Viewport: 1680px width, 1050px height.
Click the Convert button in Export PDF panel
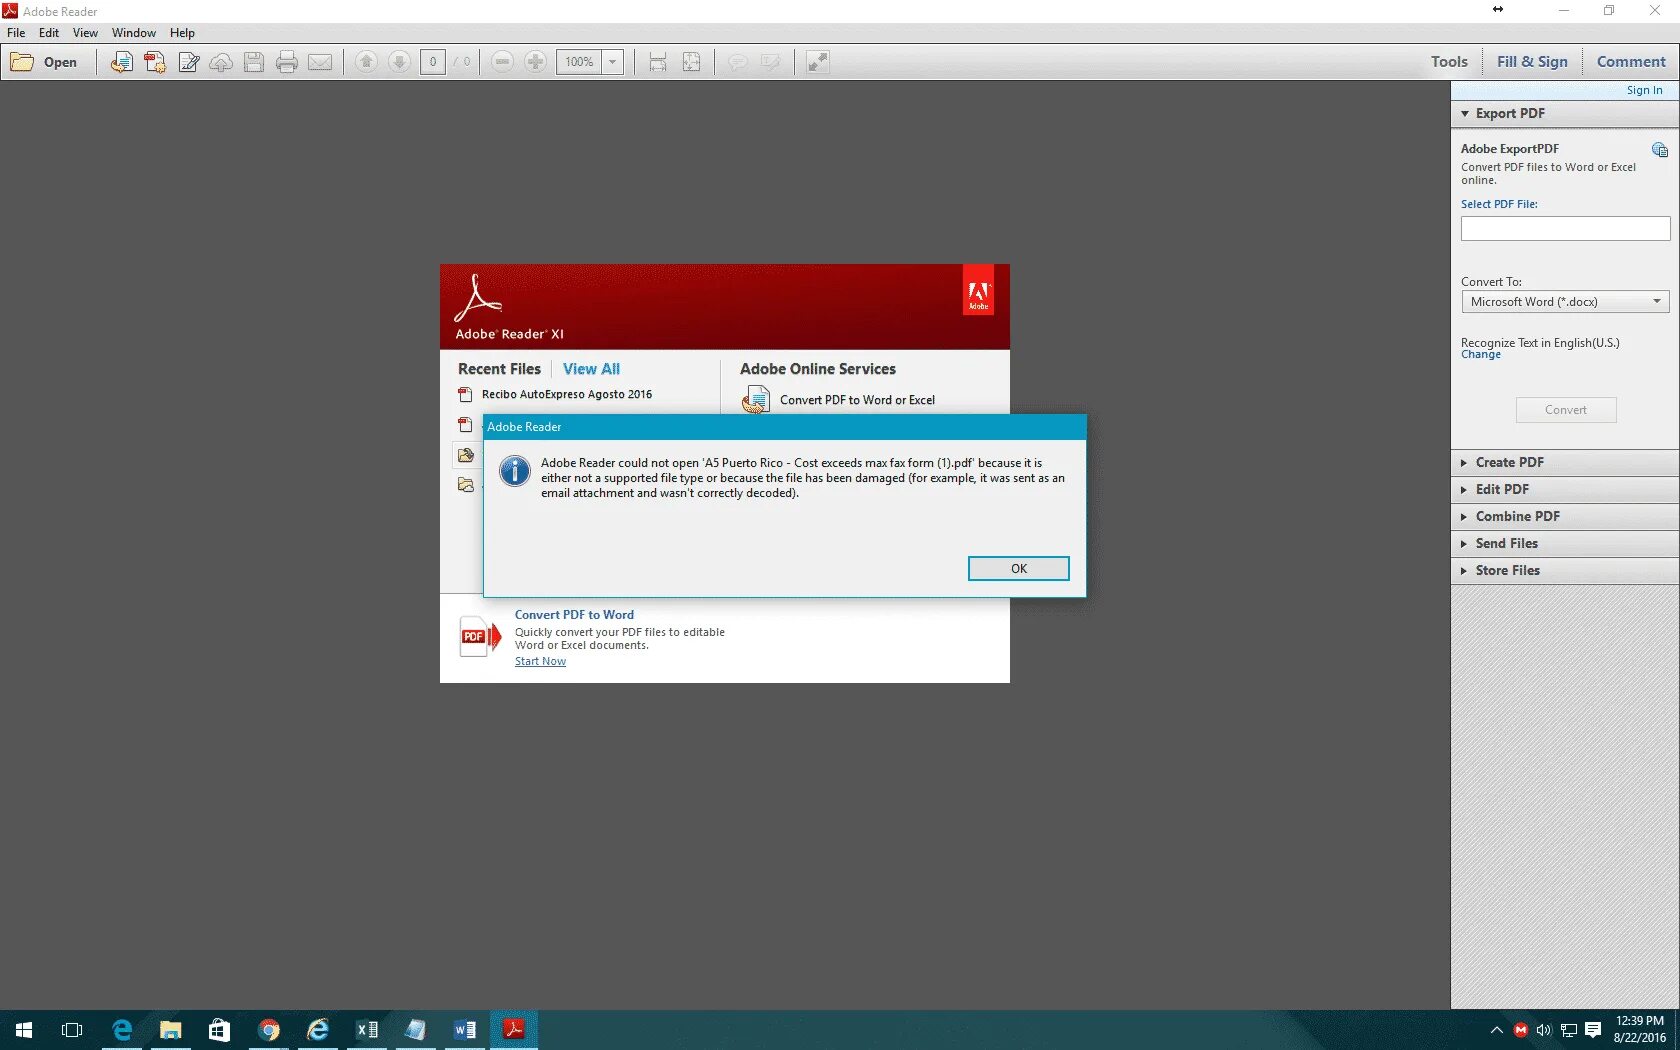pyautogui.click(x=1566, y=410)
